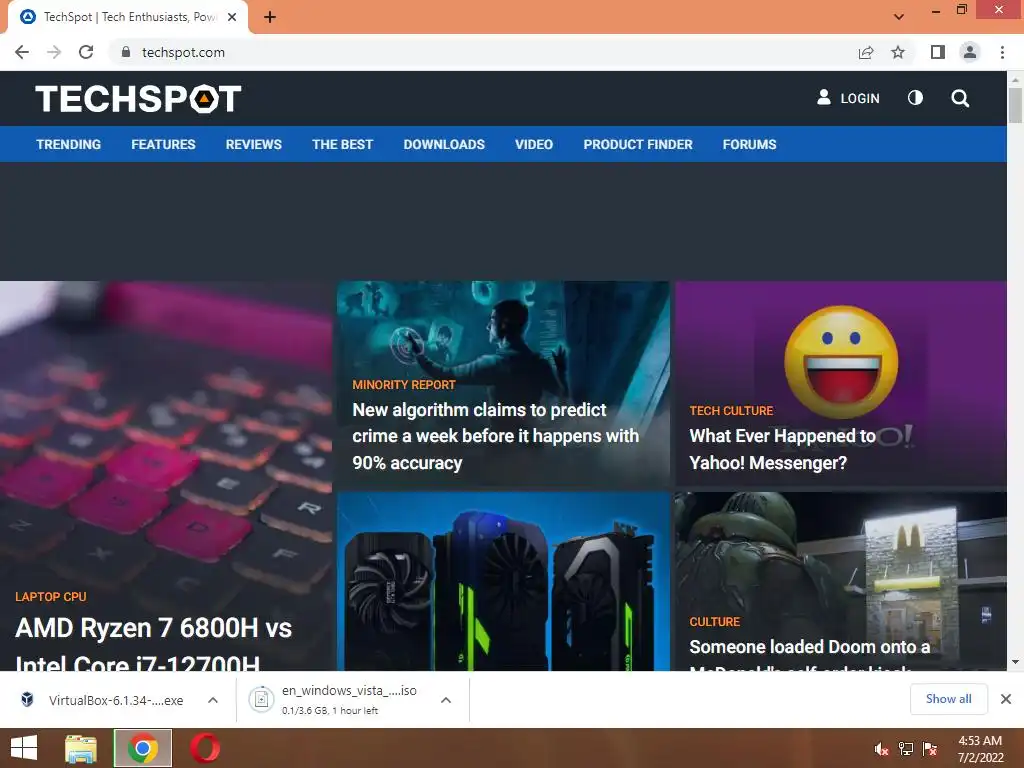Screen dimensions: 1024x768
Task: Open the TECH CULTURE category label
Action: point(731,411)
